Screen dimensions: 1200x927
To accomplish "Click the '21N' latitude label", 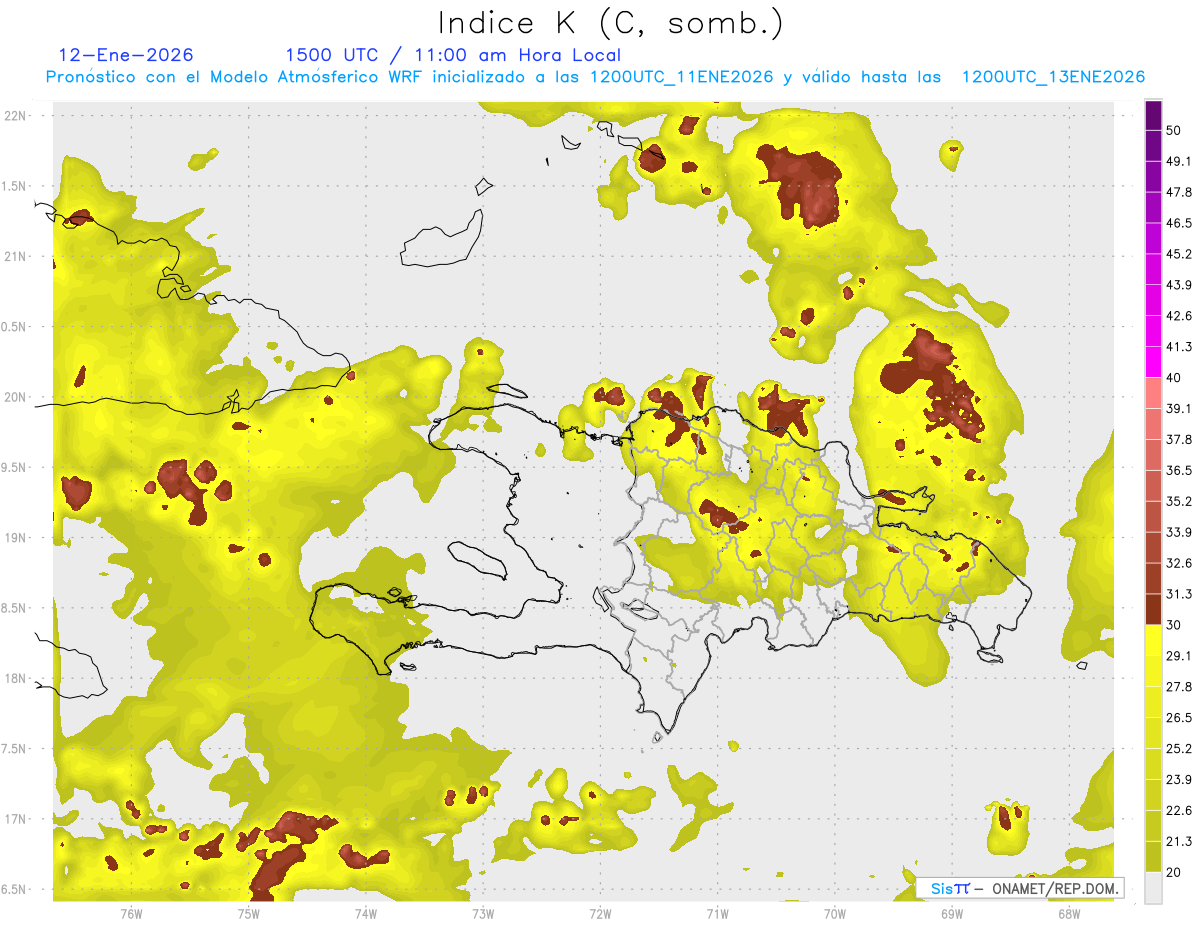I will tap(17, 256).
